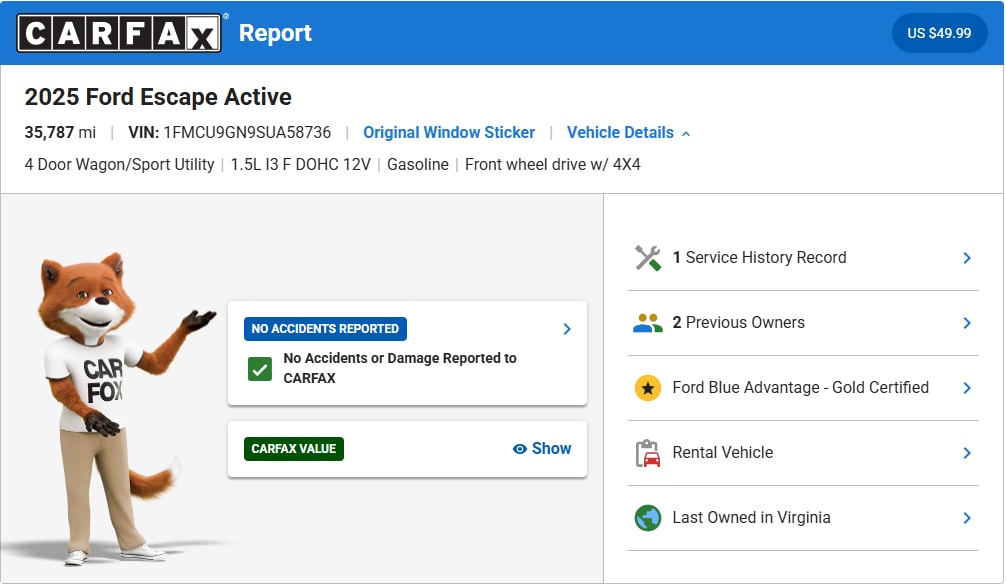Screen dimensions: 1006x585
Task: Click the US $49.99 price button
Action: point(939,33)
